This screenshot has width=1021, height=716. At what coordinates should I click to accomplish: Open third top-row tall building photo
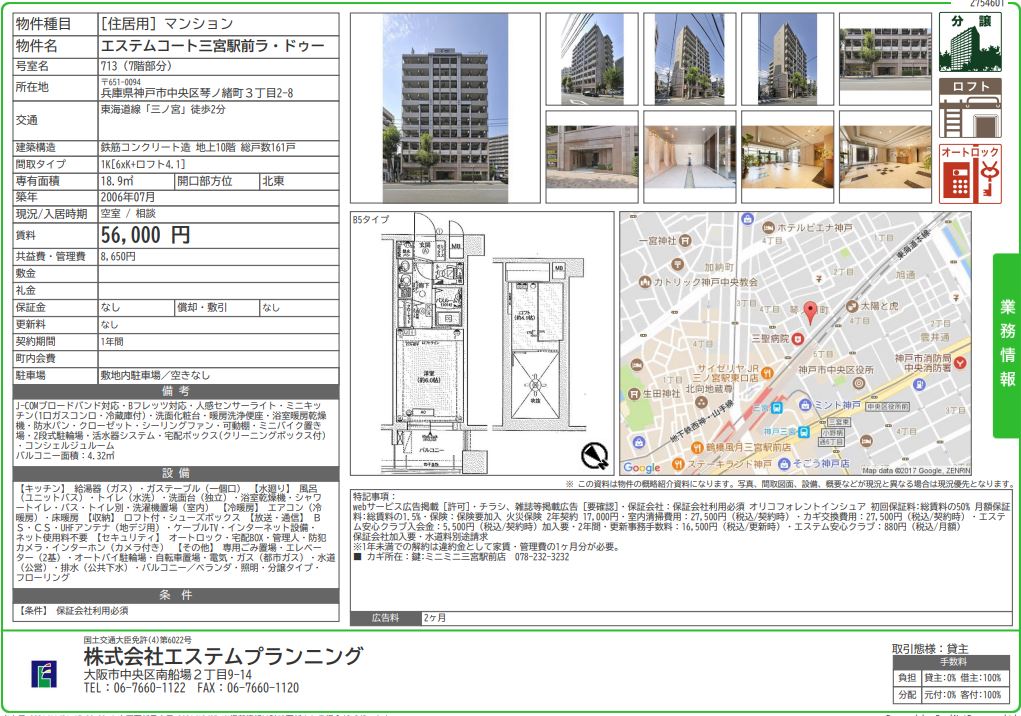(x=787, y=59)
